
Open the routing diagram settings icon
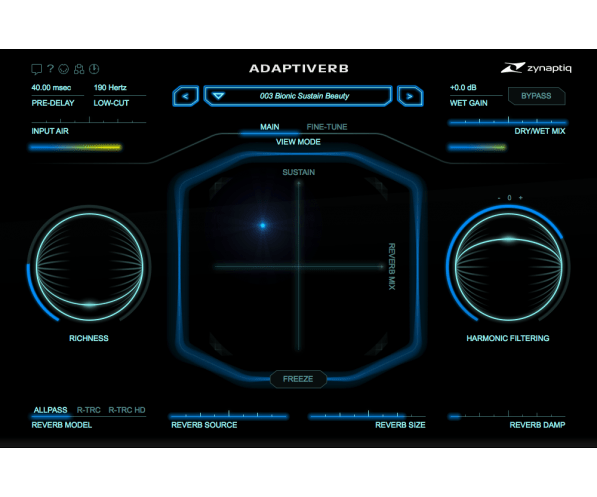(79, 69)
